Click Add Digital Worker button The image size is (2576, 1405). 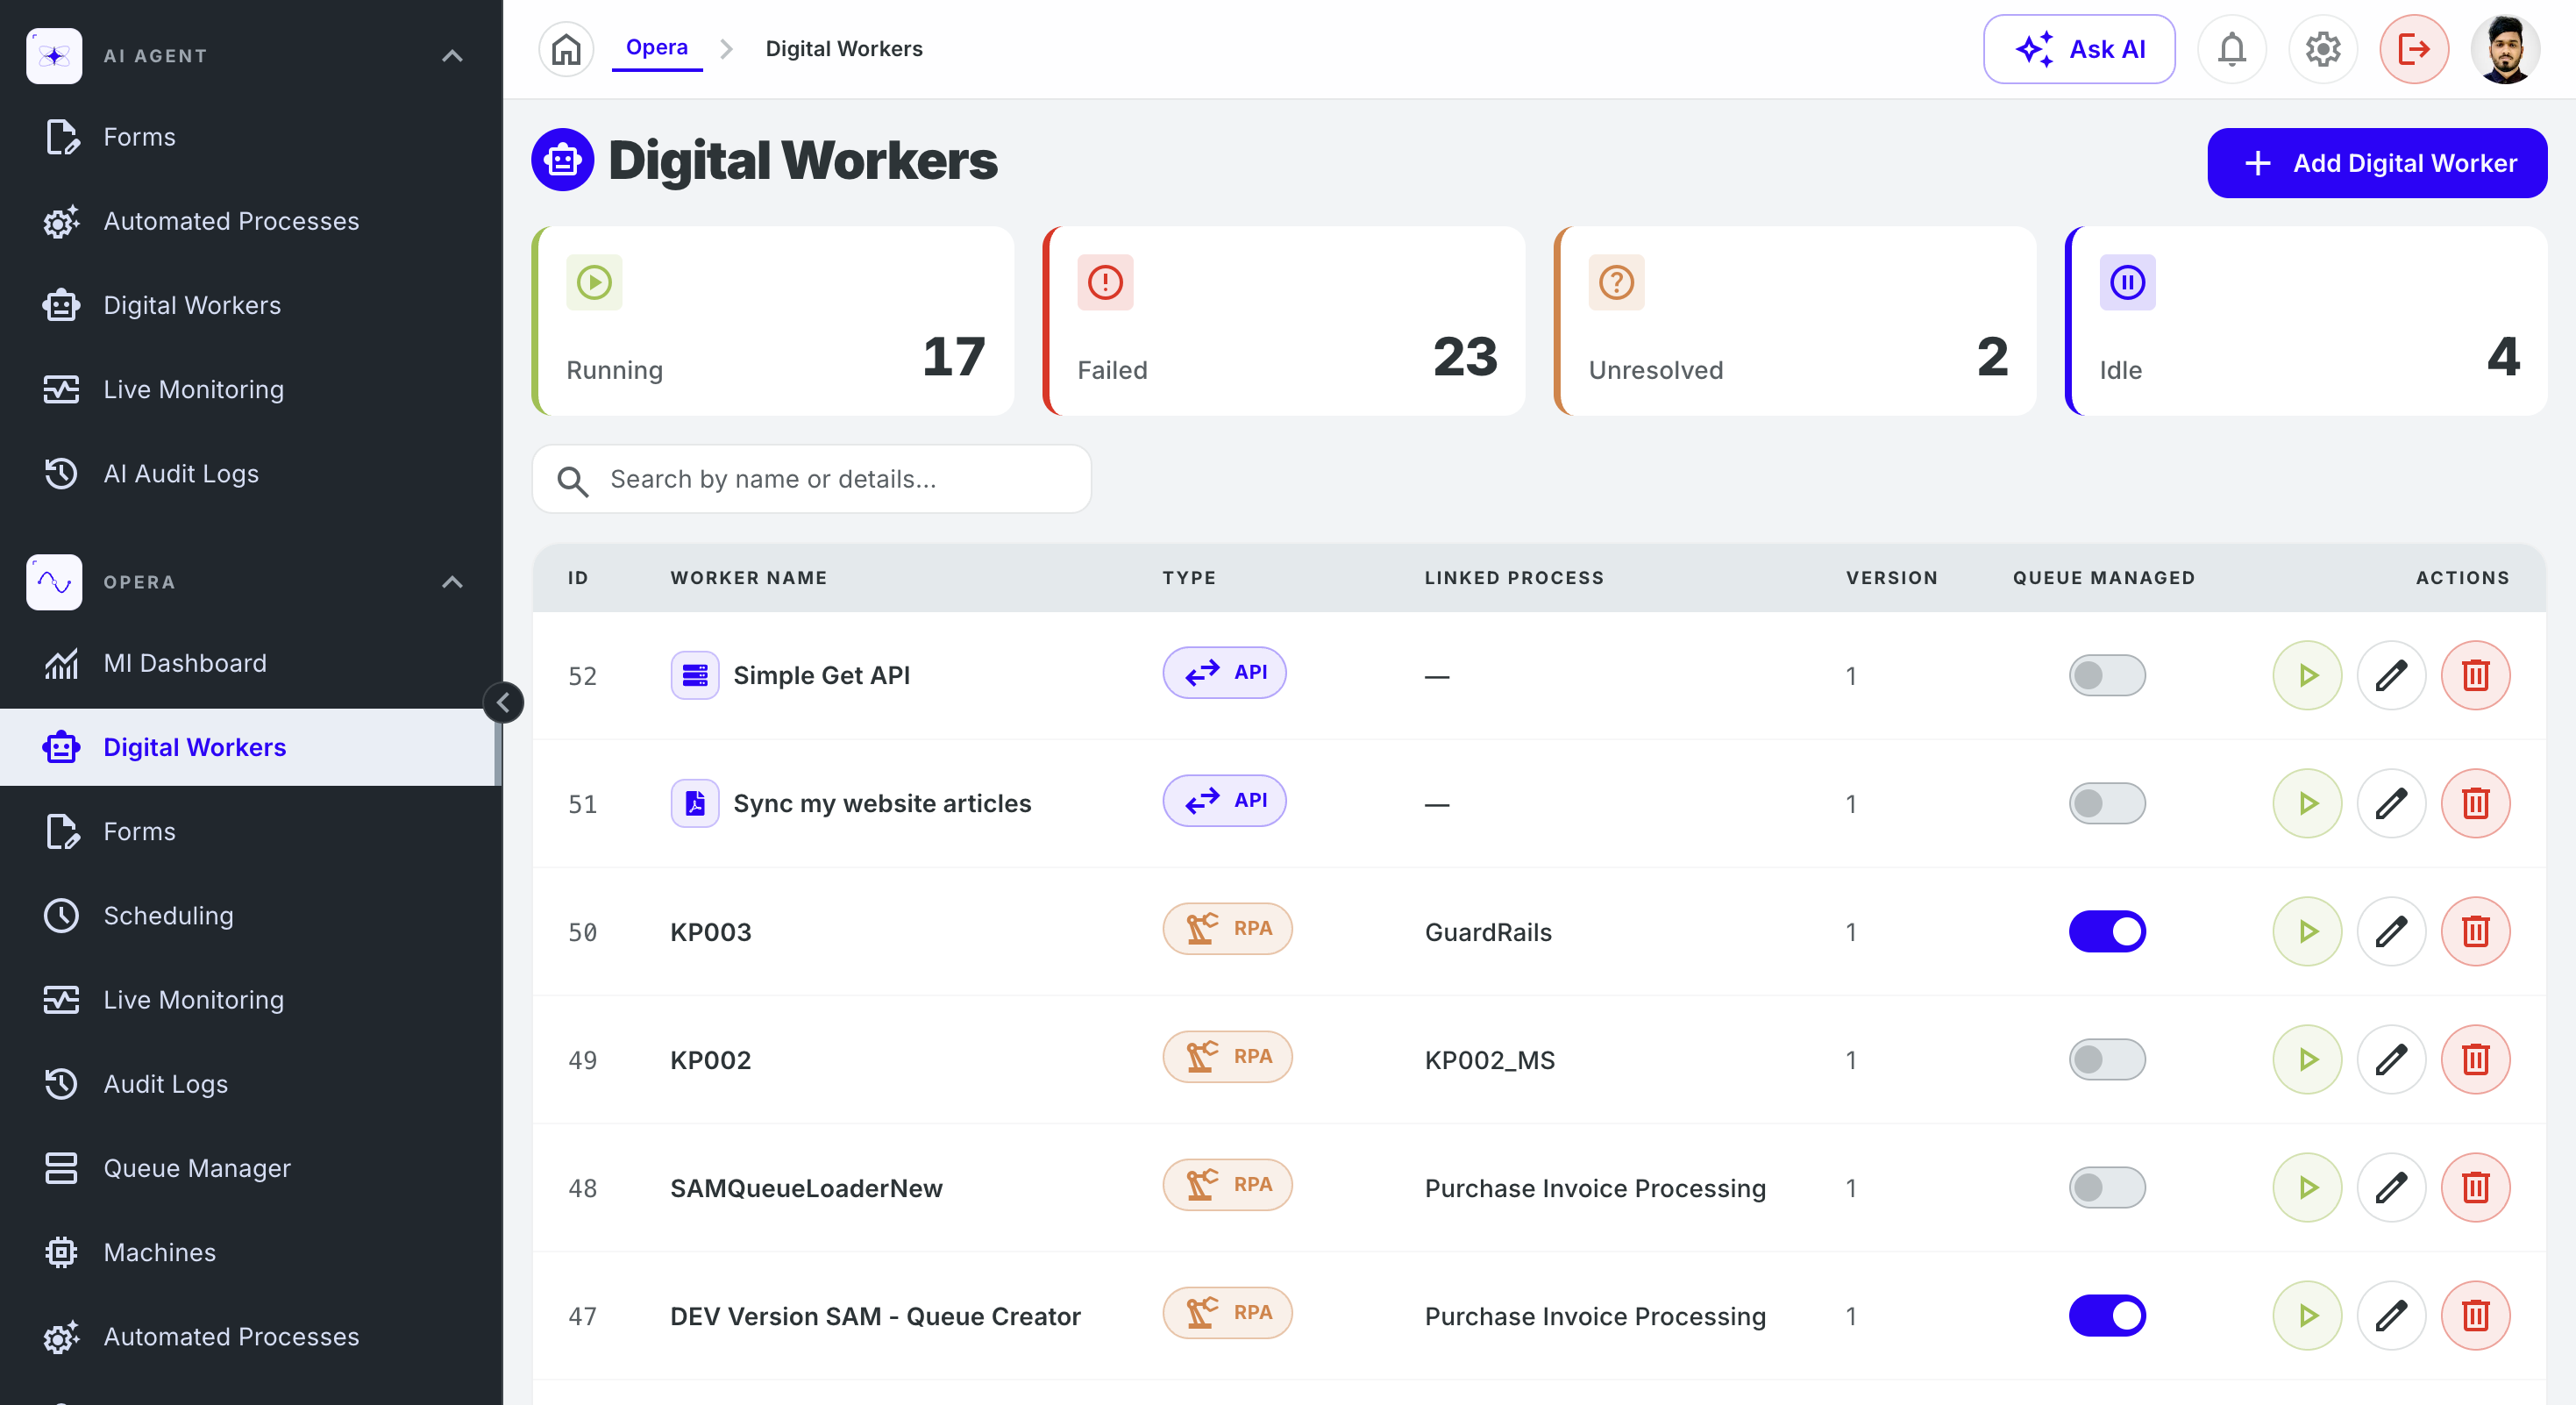pos(2377,163)
